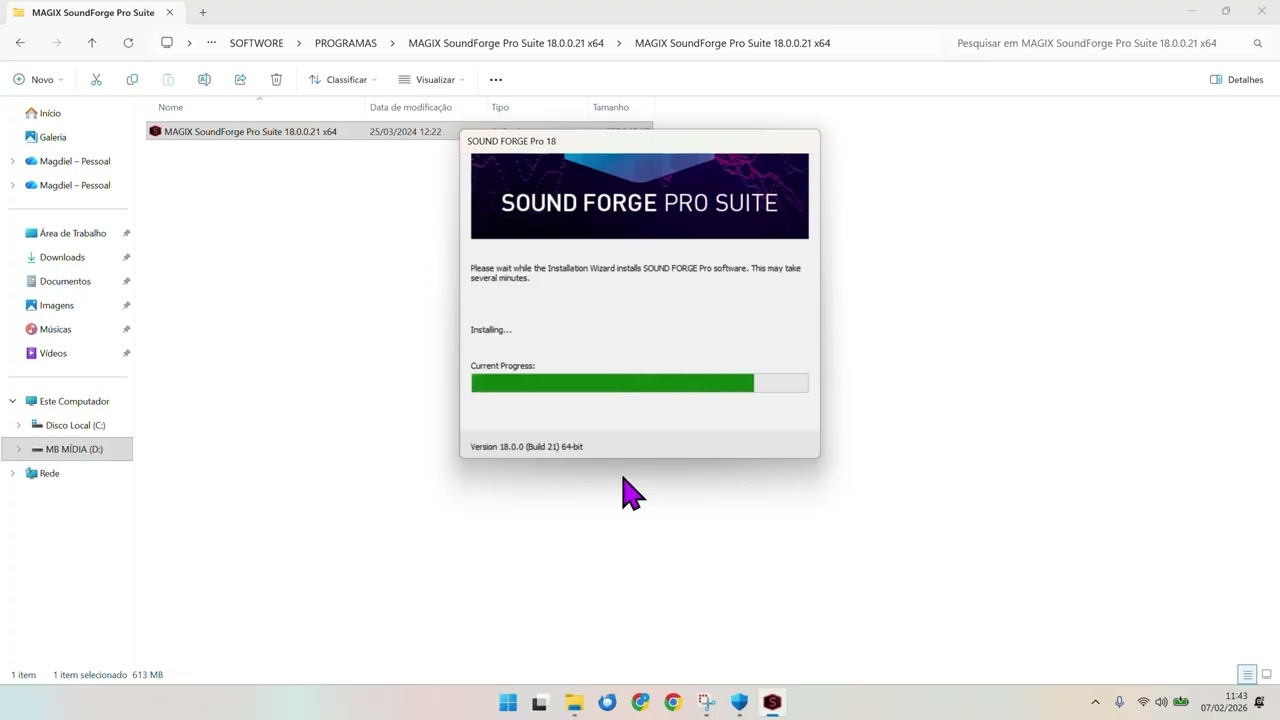
Task: Refresh the Explorer folder view
Action: coord(128,43)
